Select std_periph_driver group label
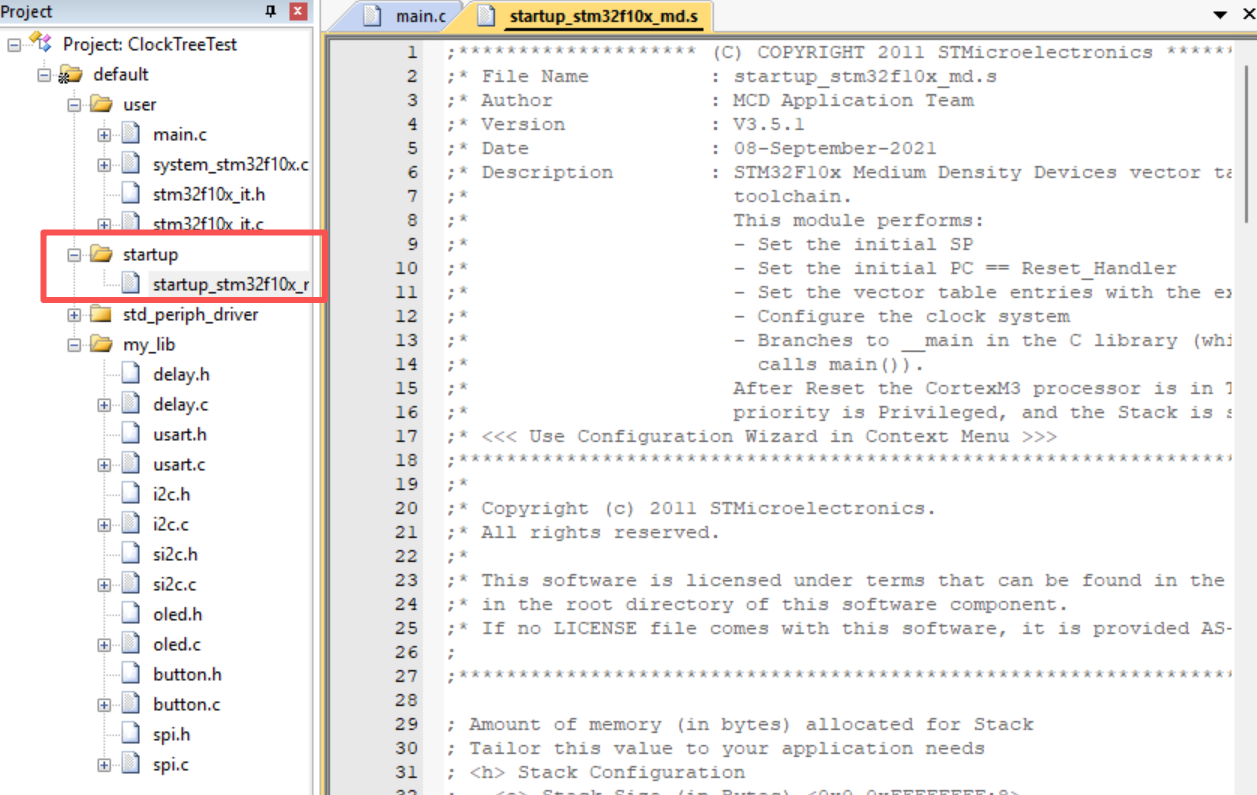The width and height of the screenshot is (1257, 795). [x=191, y=314]
